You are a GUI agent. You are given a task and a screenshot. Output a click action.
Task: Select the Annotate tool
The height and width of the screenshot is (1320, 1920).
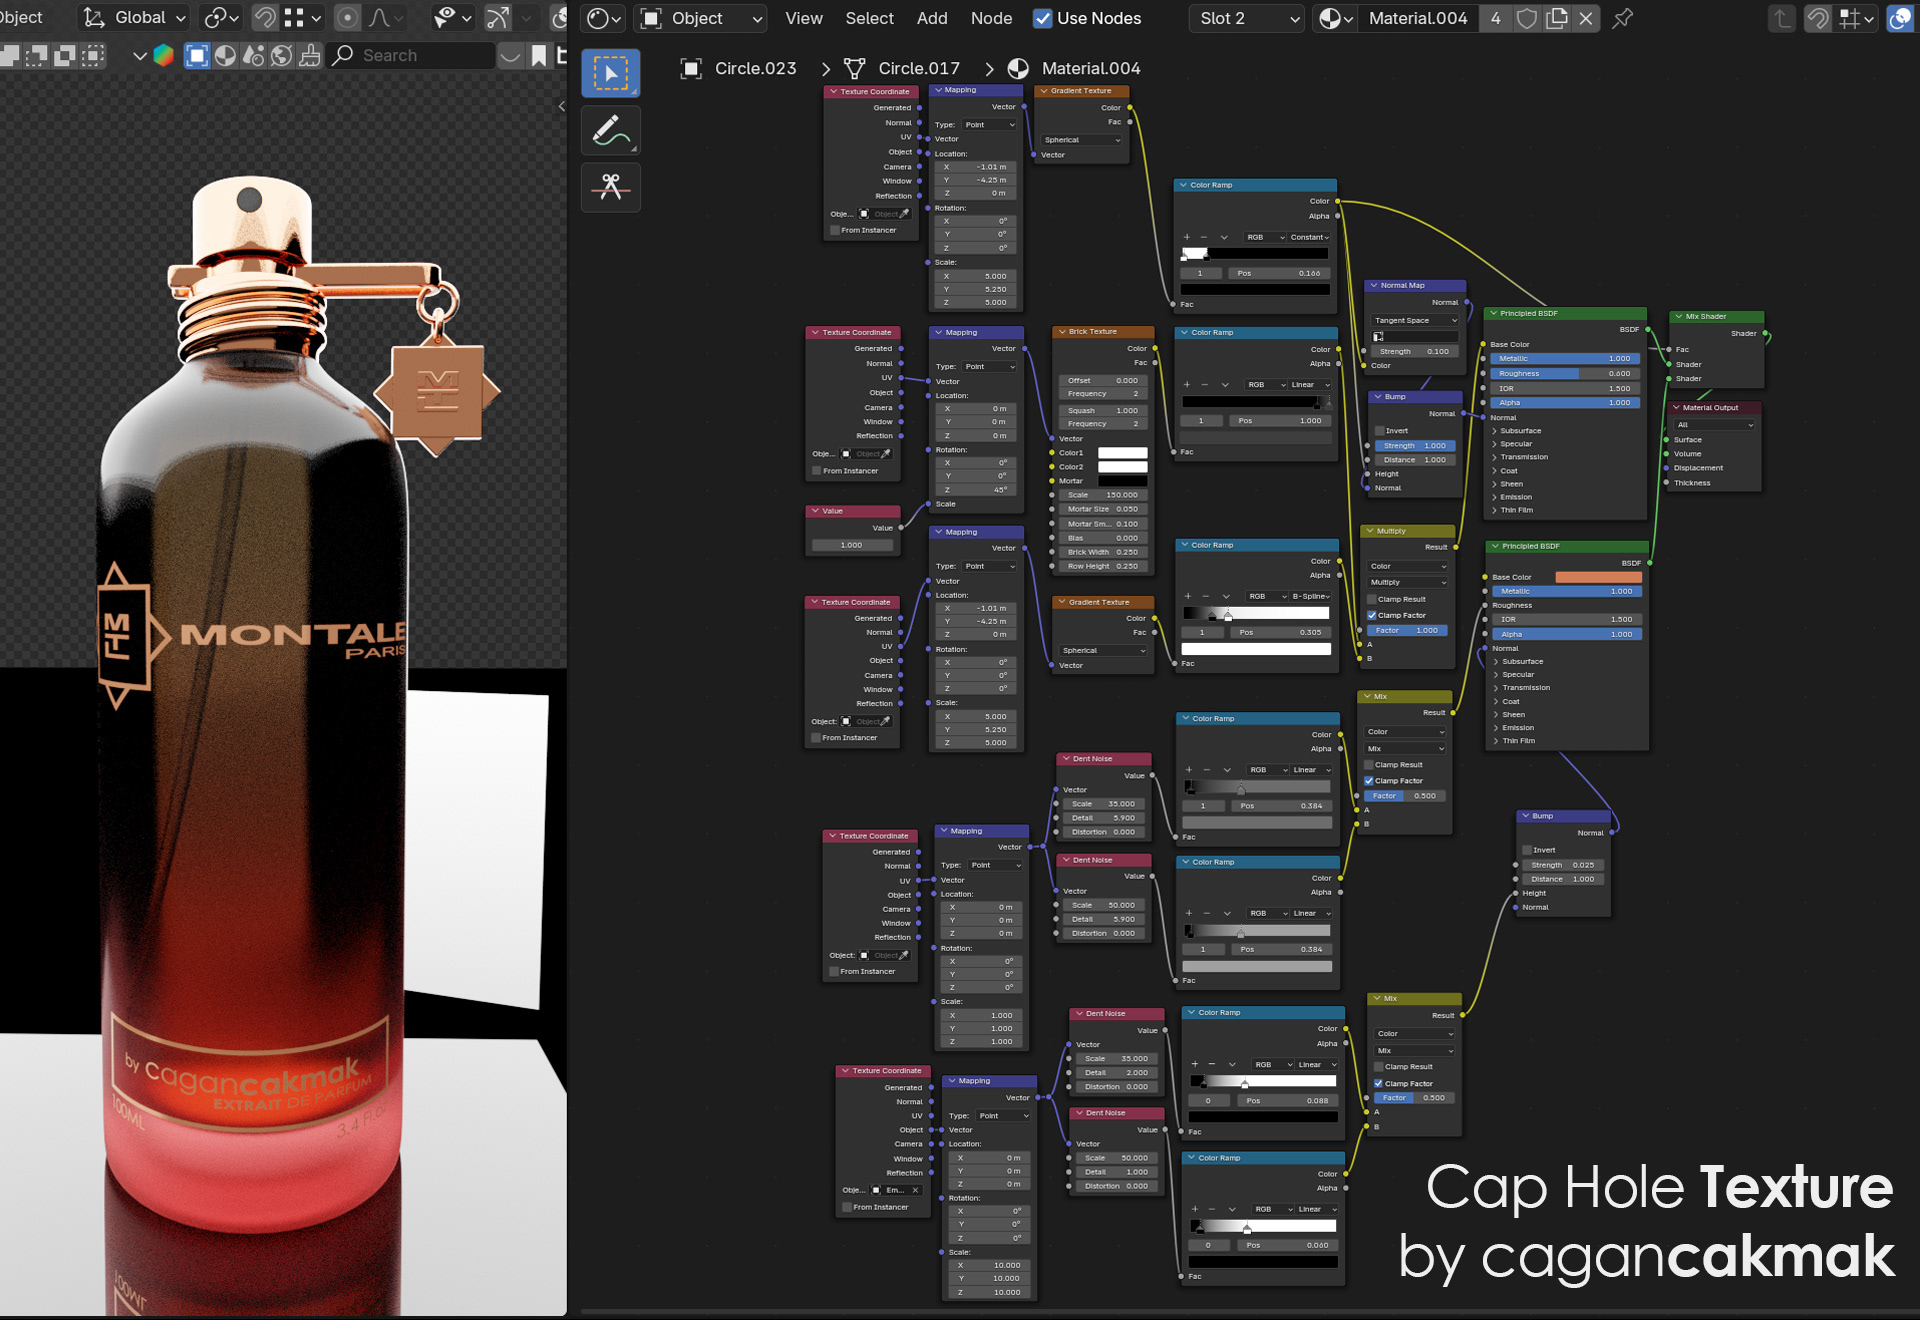(x=610, y=130)
